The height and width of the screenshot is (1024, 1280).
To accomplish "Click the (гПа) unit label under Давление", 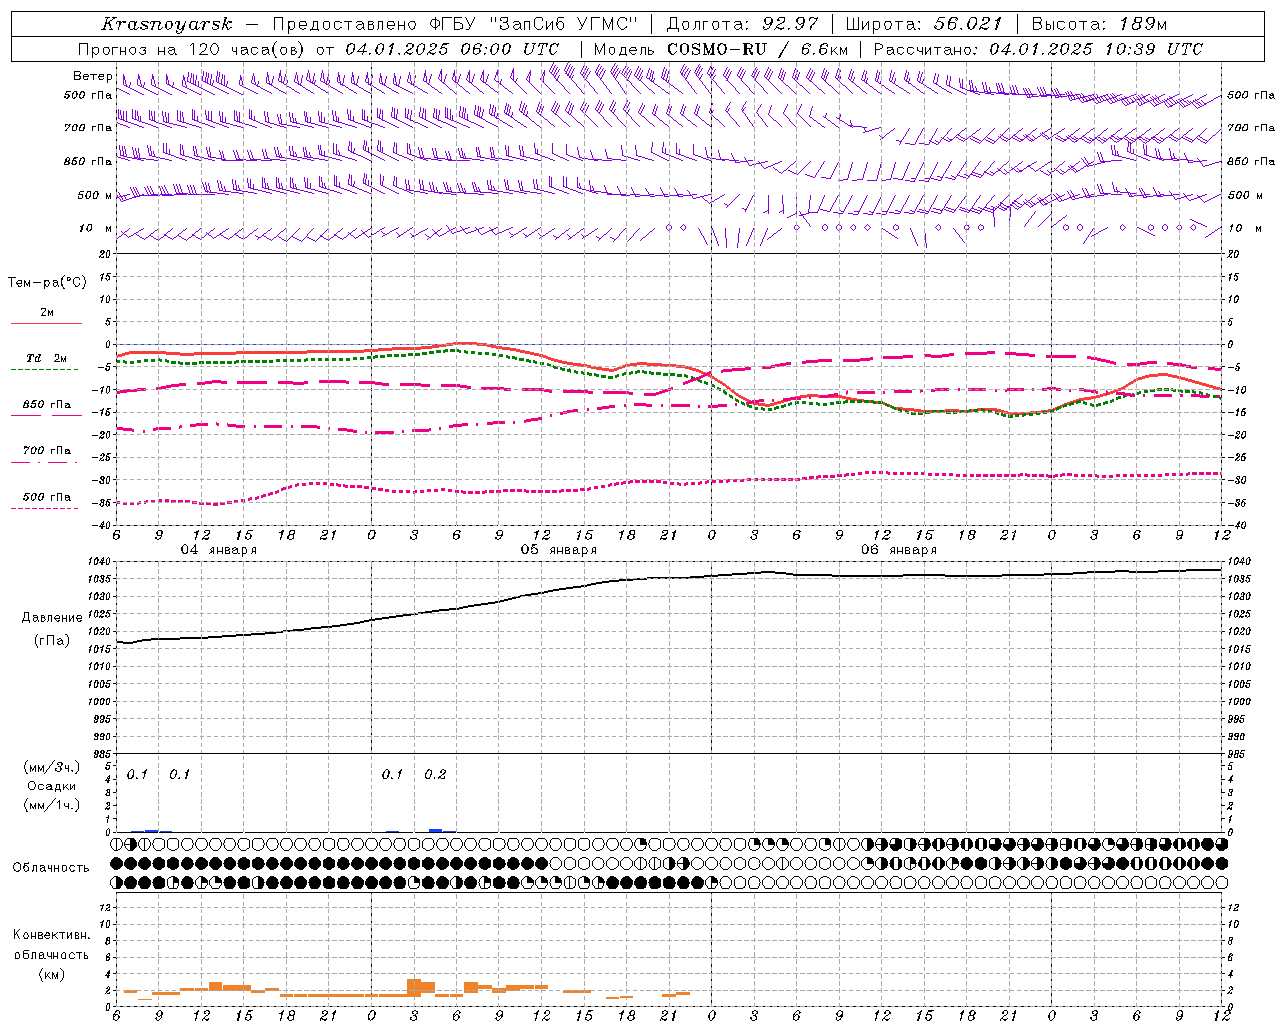I will pos(52,641).
